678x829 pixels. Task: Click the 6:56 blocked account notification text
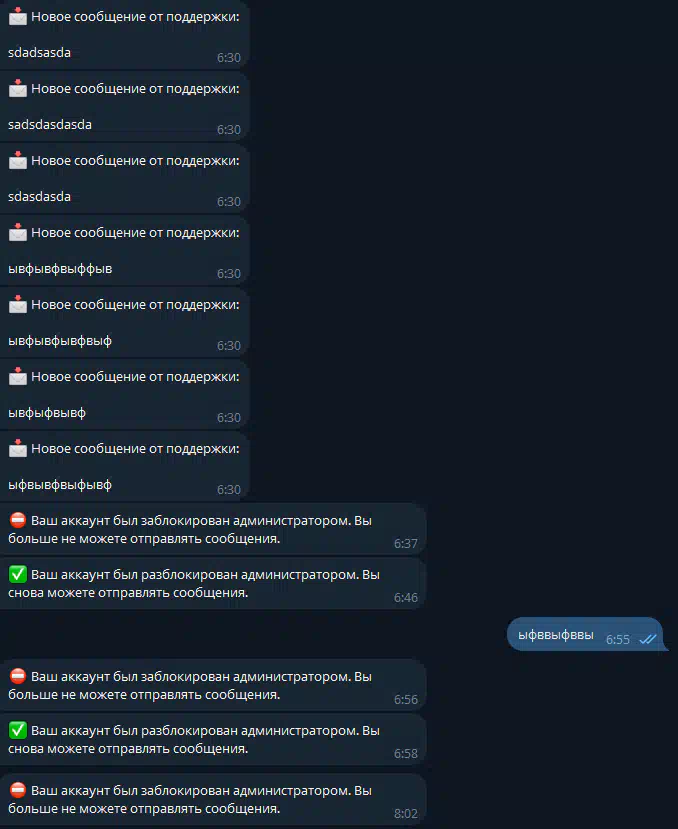pos(190,686)
